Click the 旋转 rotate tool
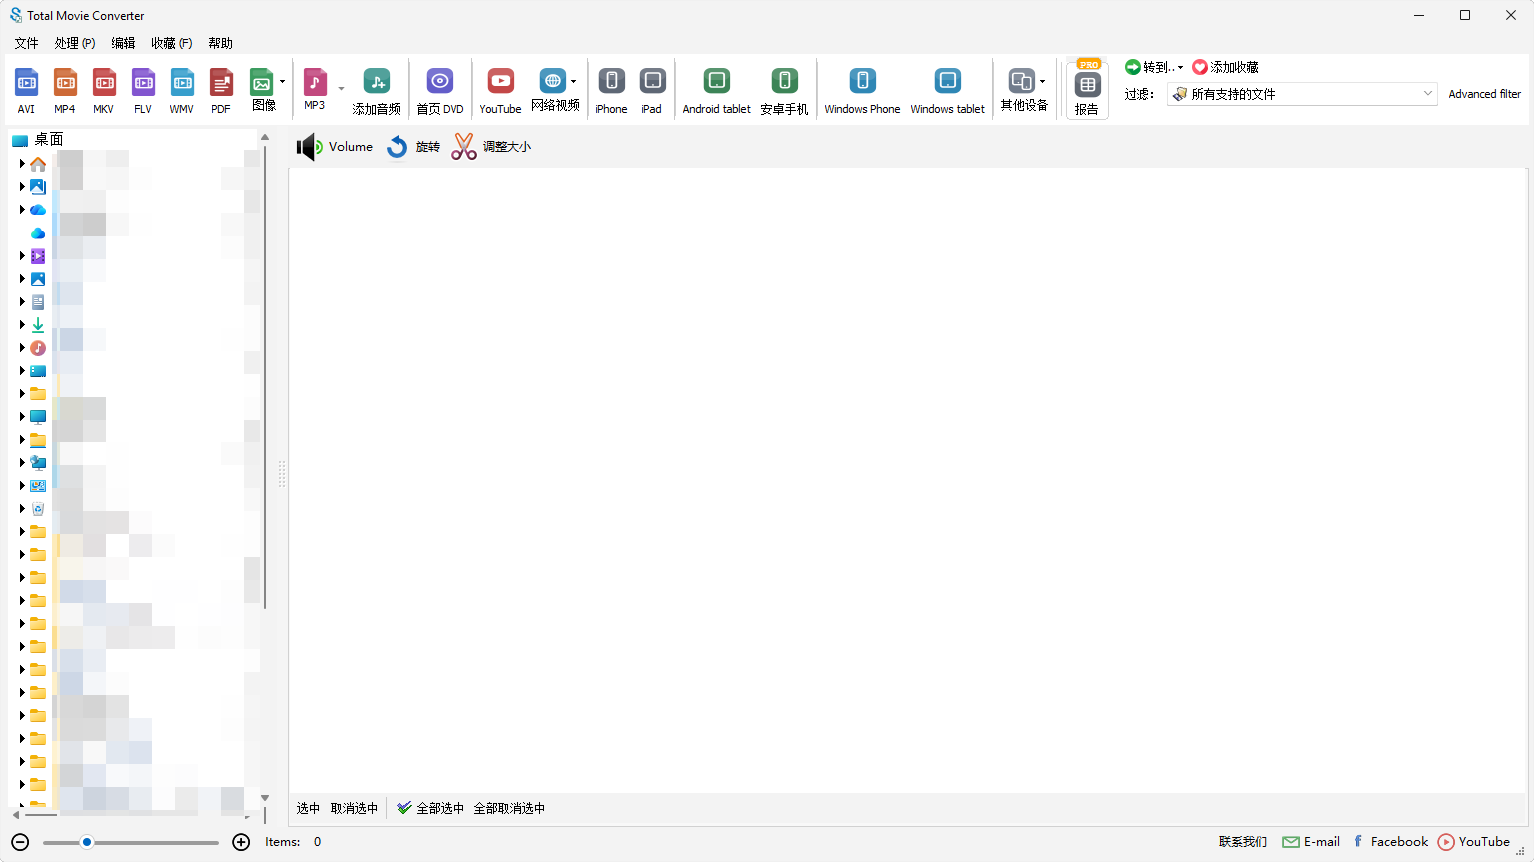1534x862 pixels. pyautogui.click(x=413, y=147)
